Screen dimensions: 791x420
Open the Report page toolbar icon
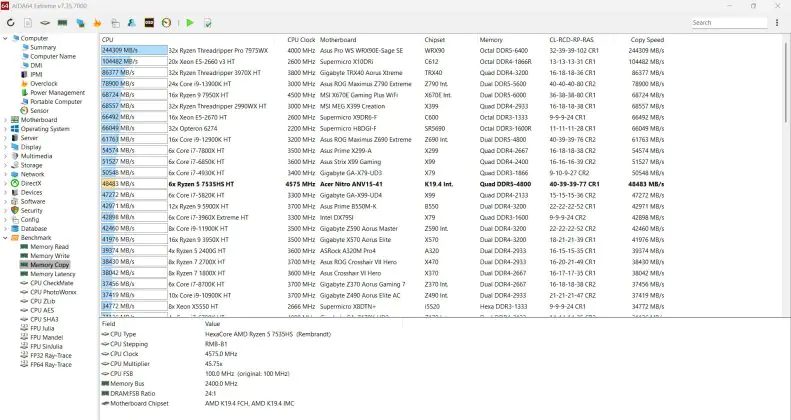pos(28,23)
